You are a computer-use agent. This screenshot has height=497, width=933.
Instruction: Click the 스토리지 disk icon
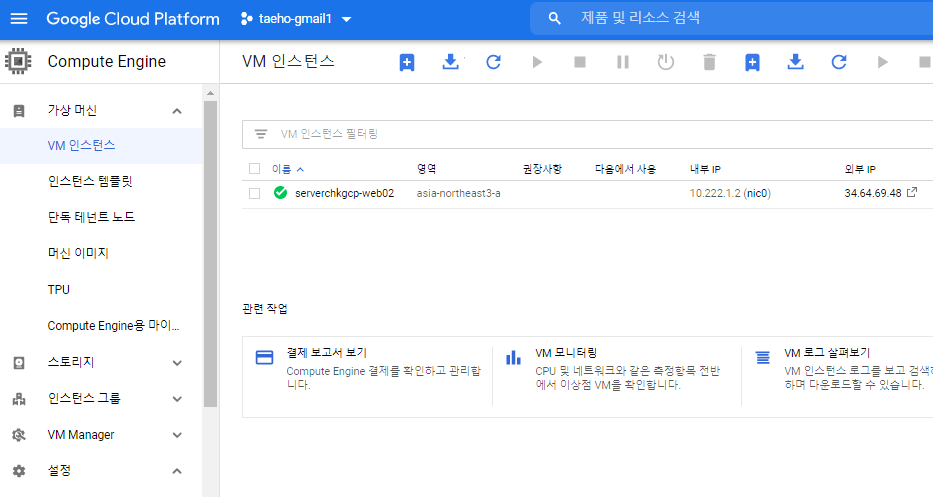[x=19, y=363]
